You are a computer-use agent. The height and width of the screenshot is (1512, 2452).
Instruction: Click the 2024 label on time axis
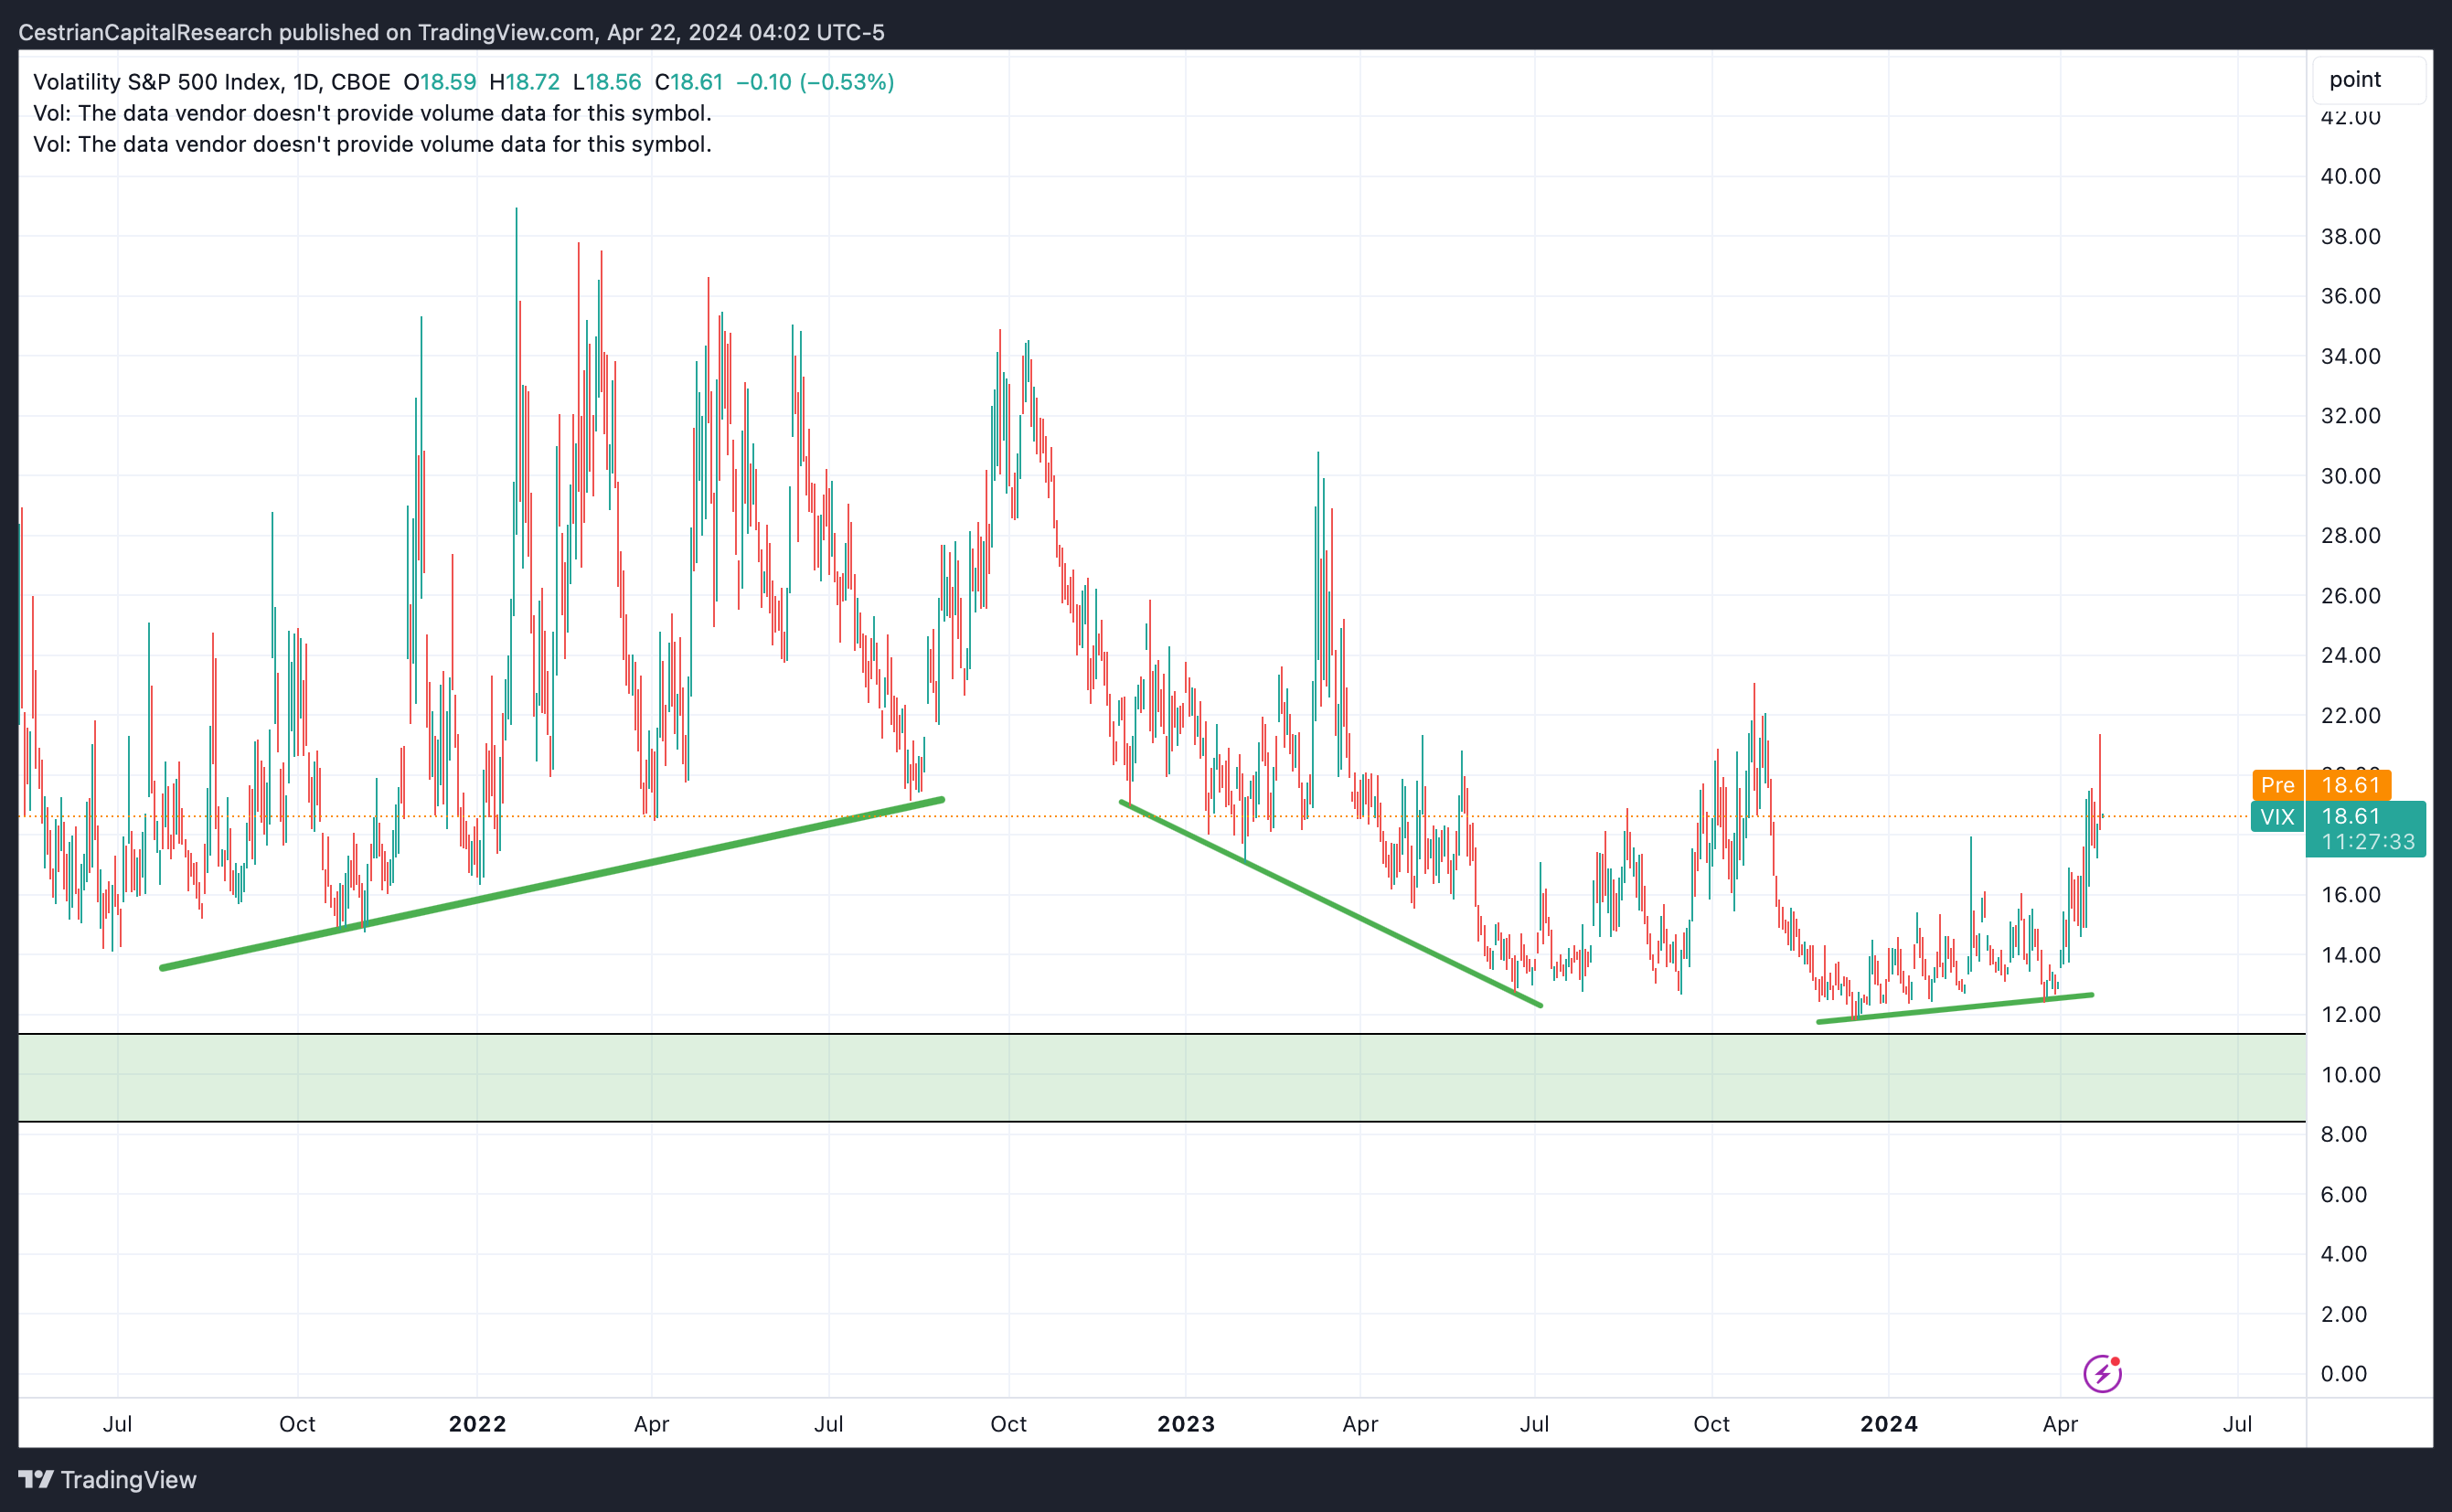click(1888, 1423)
